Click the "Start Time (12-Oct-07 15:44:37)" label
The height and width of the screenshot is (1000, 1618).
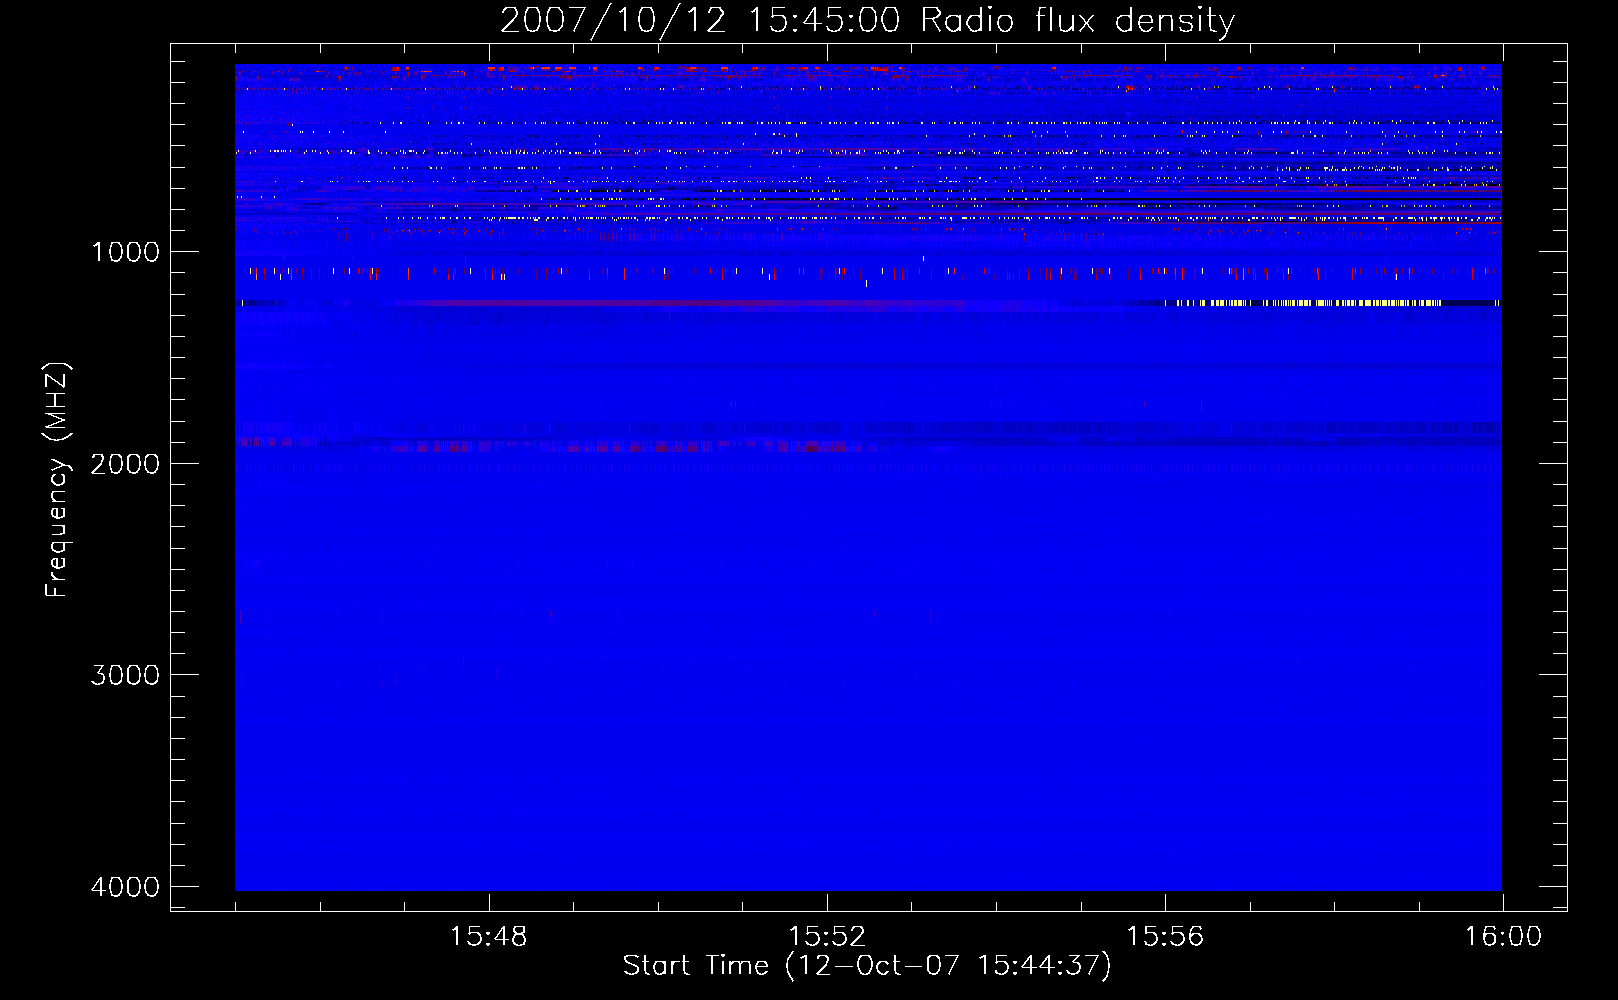point(867,966)
